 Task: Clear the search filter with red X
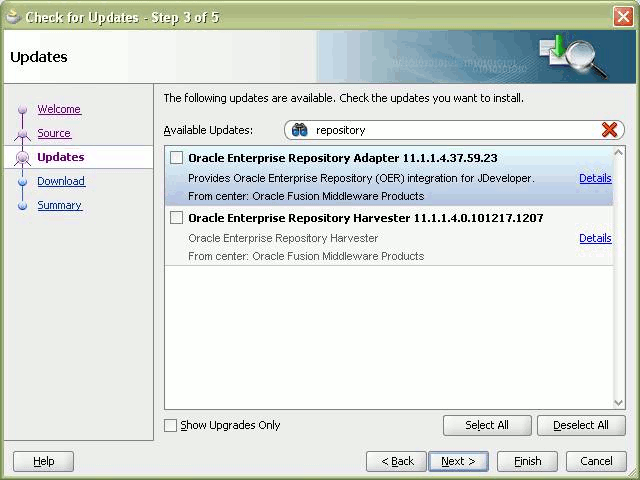click(609, 130)
